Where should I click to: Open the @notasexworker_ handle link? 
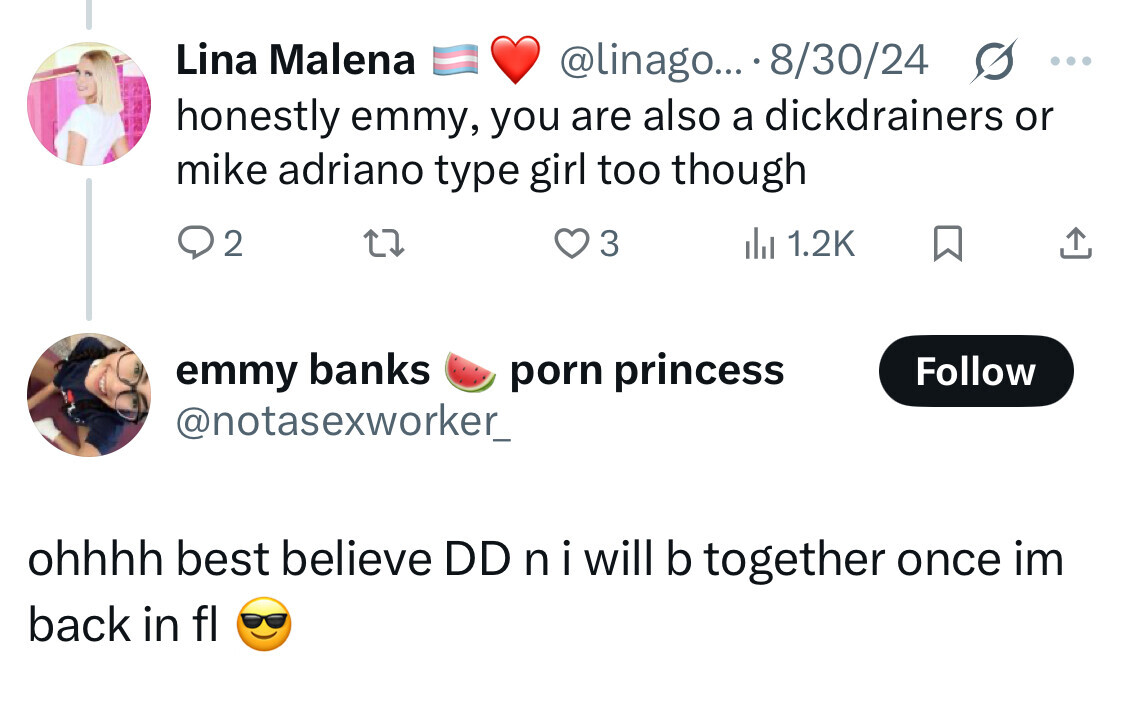coord(343,422)
